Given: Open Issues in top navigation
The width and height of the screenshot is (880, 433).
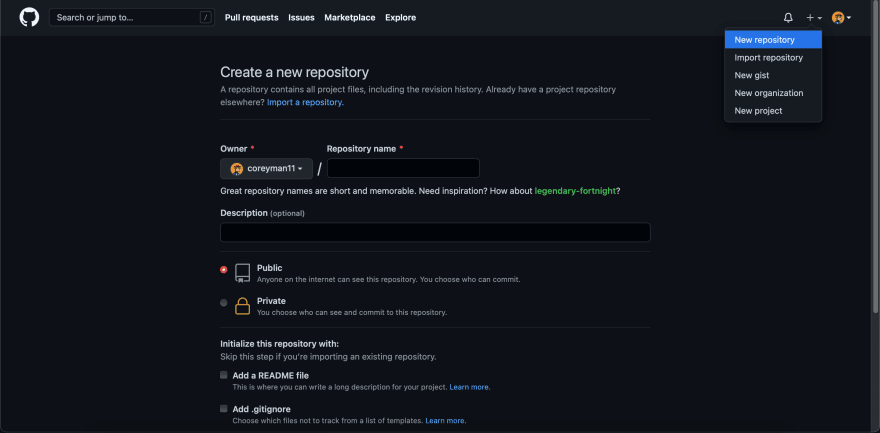Looking at the screenshot, I should (301, 17).
